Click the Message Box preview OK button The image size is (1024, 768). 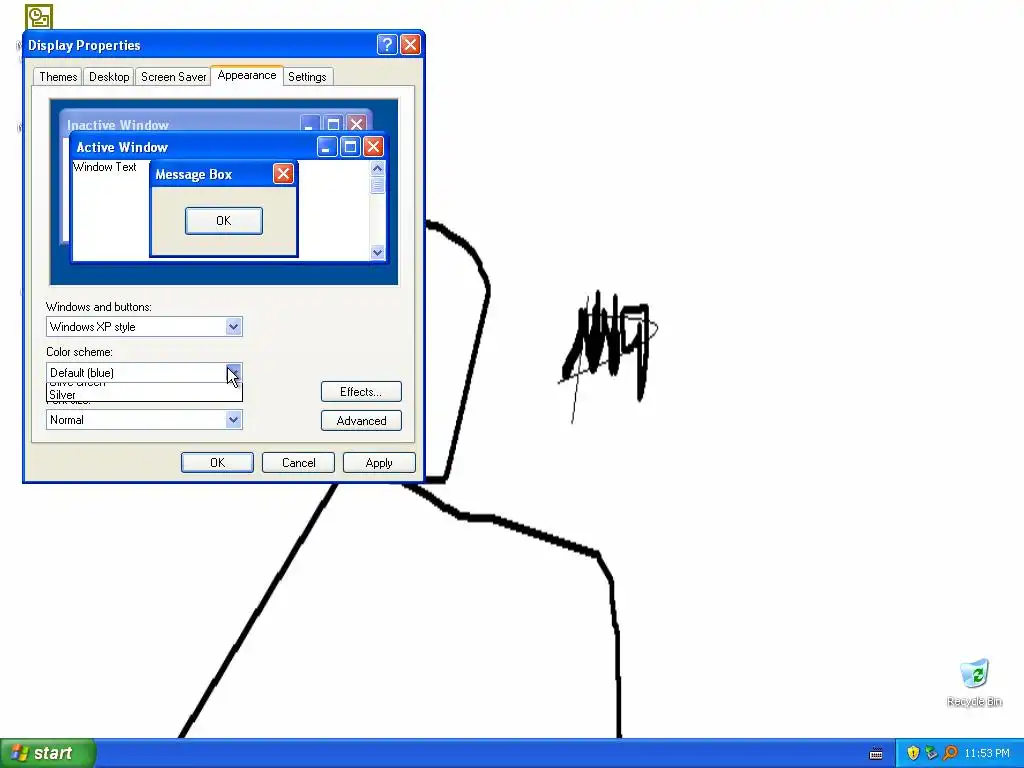point(224,221)
